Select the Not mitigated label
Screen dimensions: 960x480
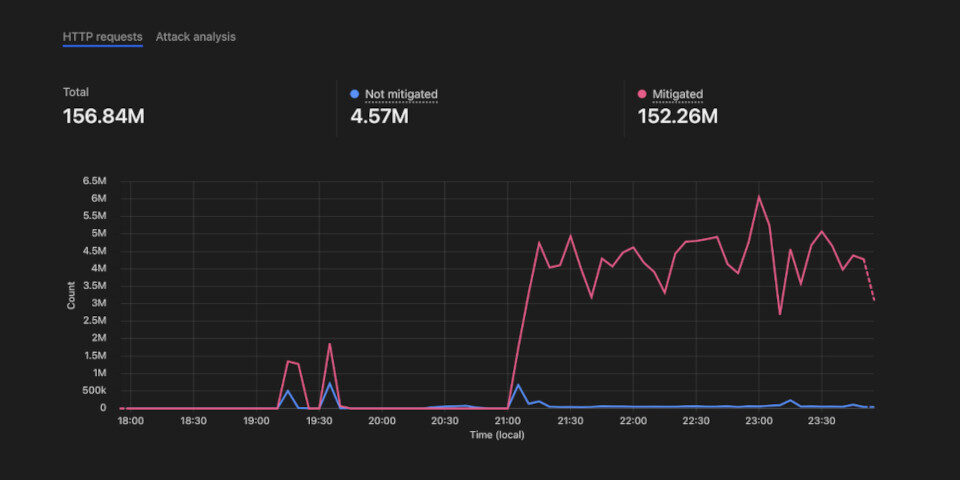pyautogui.click(x=401, y=94)
